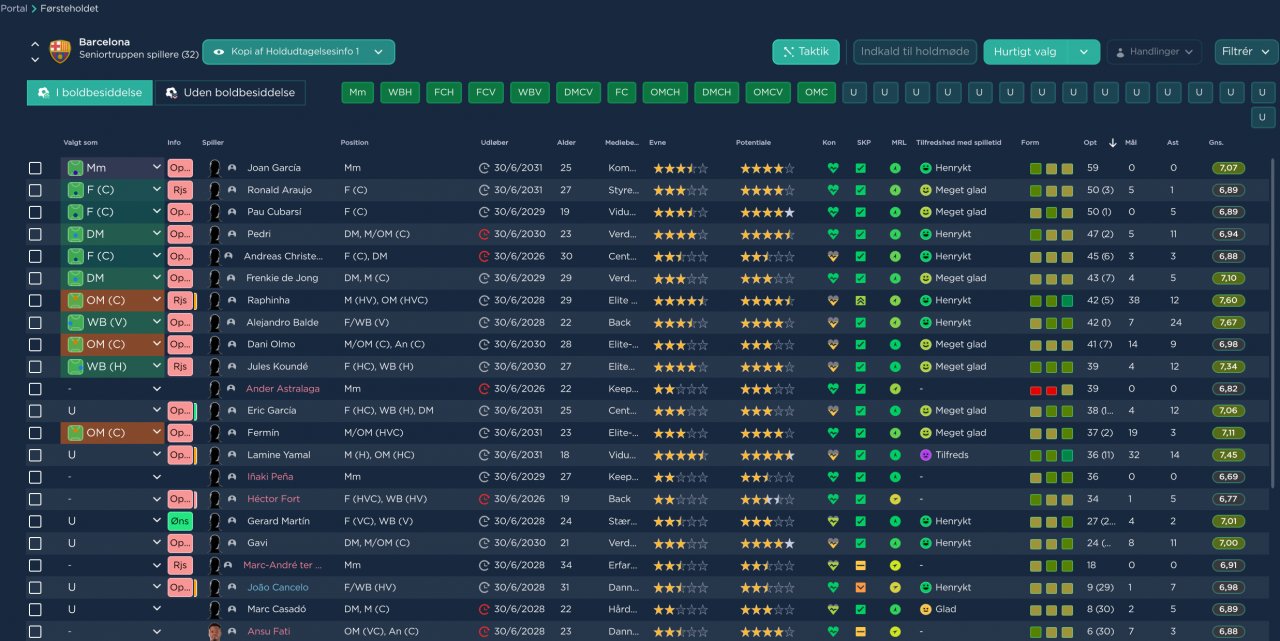Tick the checkbox for Lamine Yamal row
The width and height of the screenshot is (1280, 641).
tap(36, 455)
